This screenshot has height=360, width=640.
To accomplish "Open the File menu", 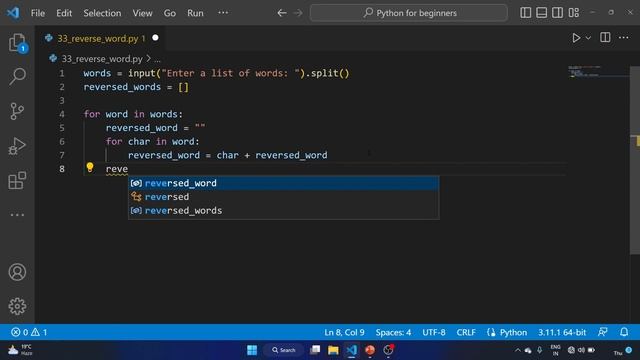I will [38, 13].
